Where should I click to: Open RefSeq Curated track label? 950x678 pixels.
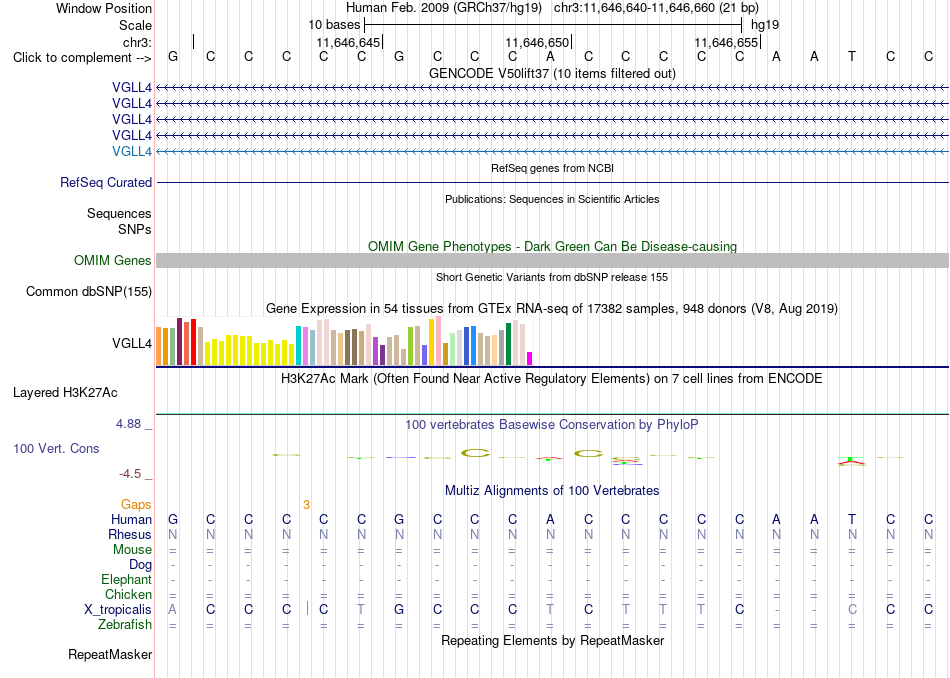coord(106,182)
